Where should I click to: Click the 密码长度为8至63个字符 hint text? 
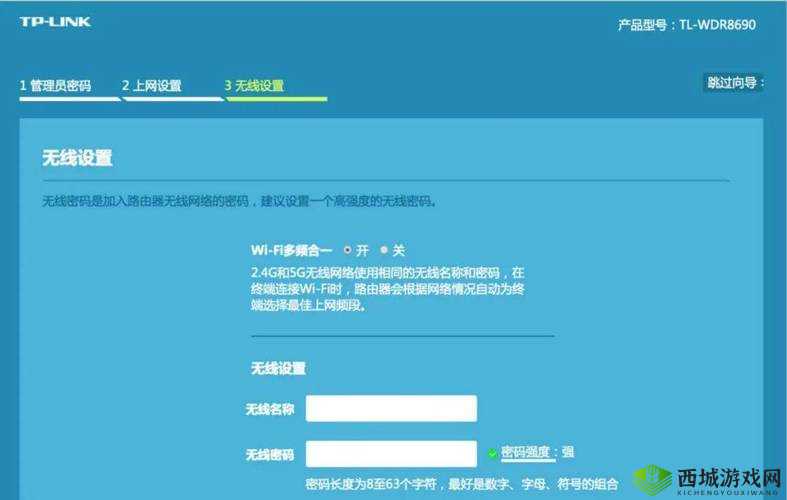coord(462,484)
